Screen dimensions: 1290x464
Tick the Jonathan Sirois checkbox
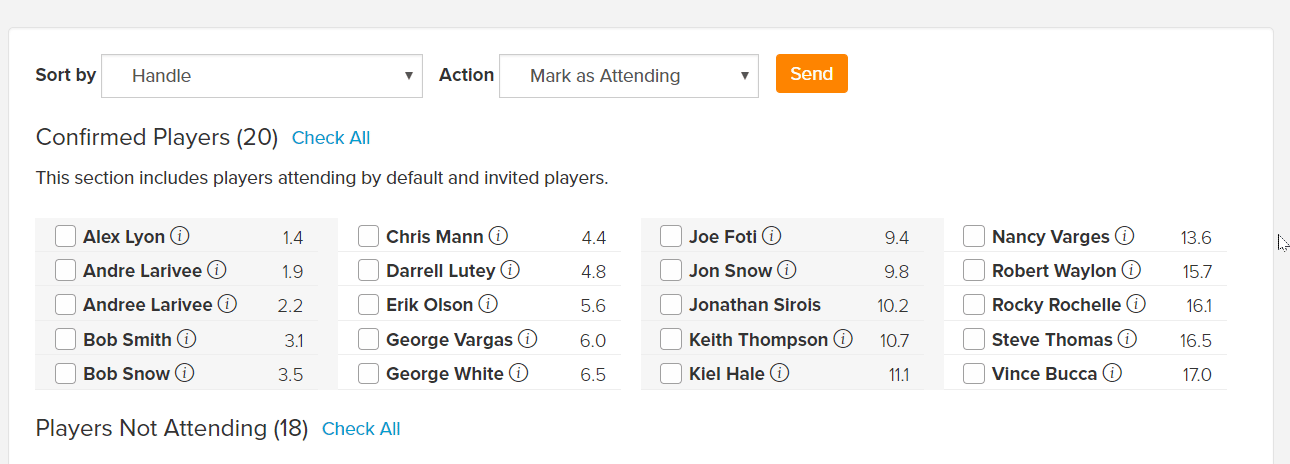click(x=672, y=305)
